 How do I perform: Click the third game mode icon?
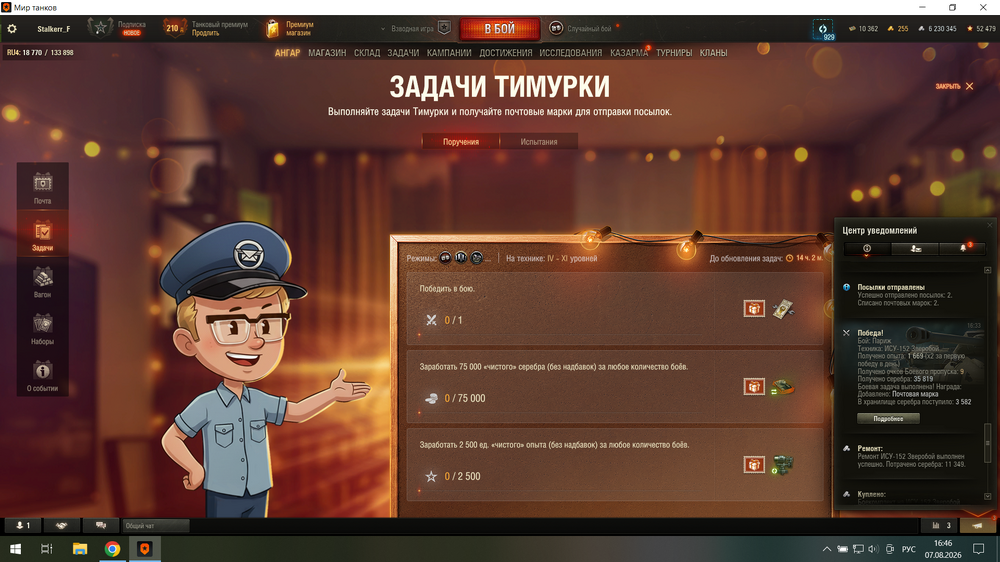point(476,258)
